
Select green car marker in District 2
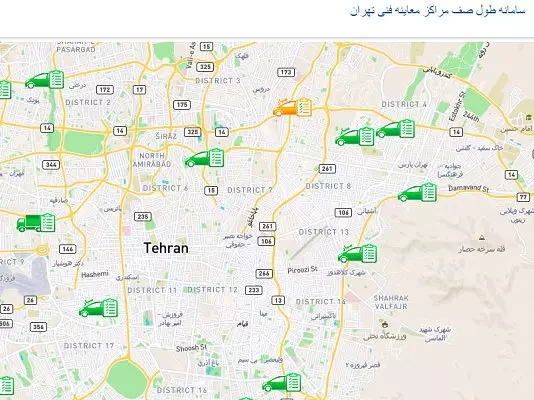tap(45, 80)
